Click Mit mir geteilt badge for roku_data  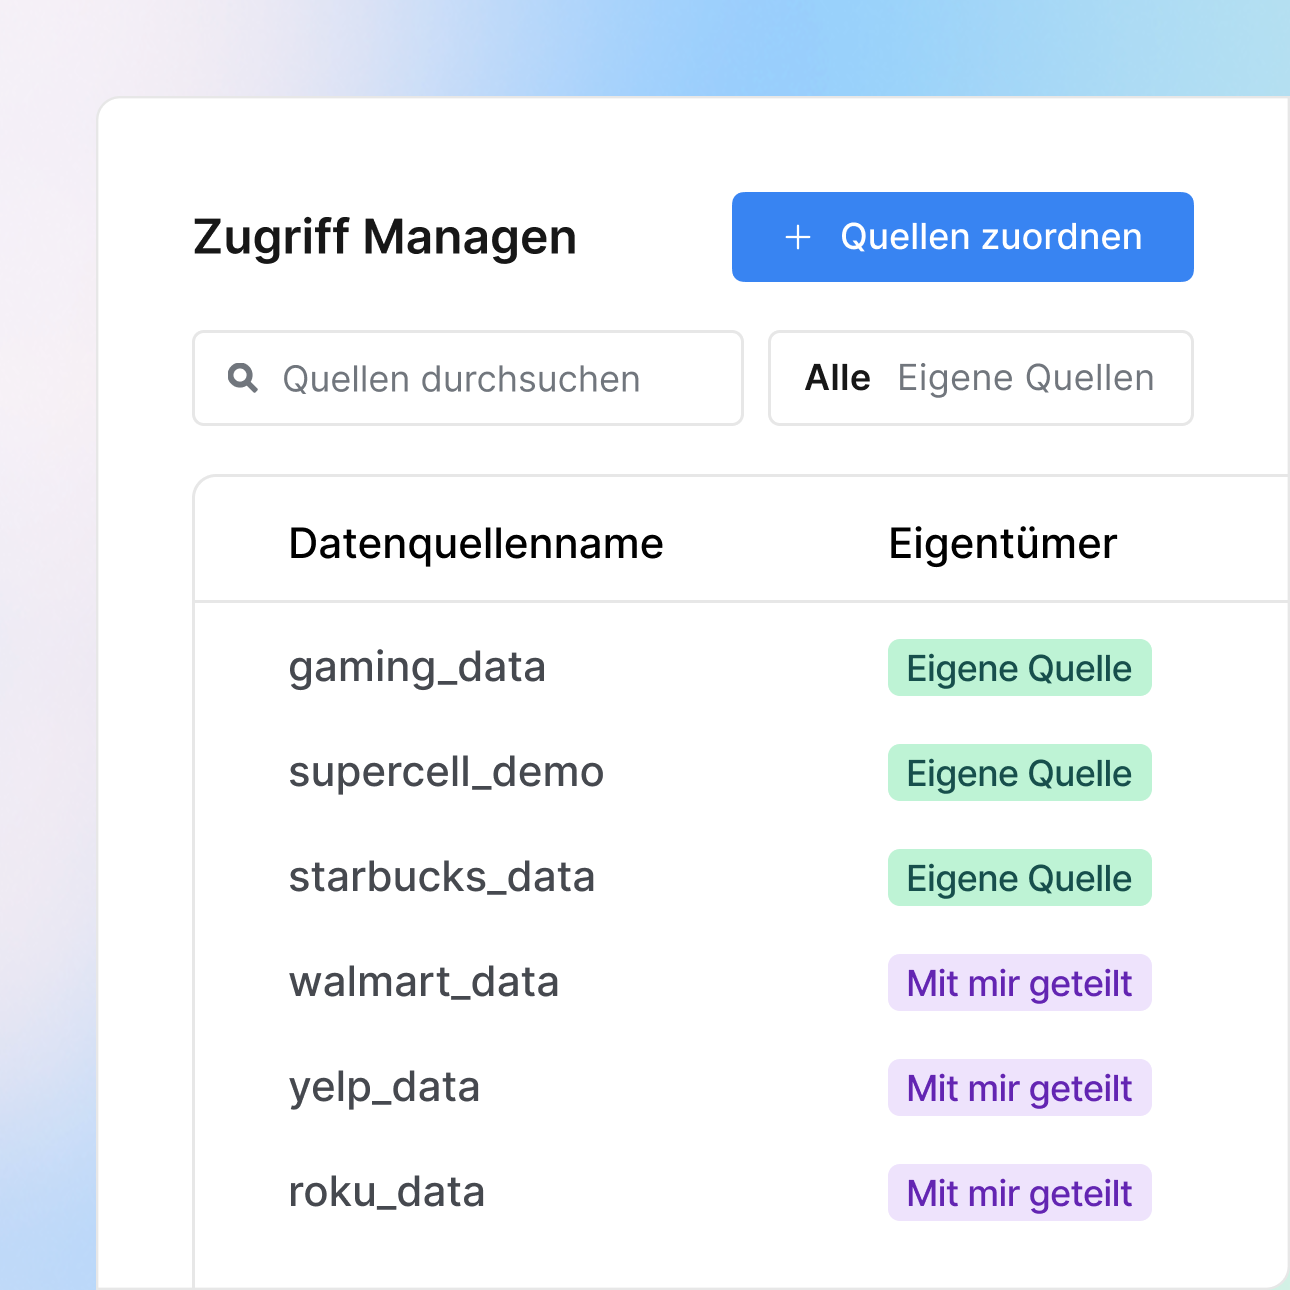pos(1019,1193)
